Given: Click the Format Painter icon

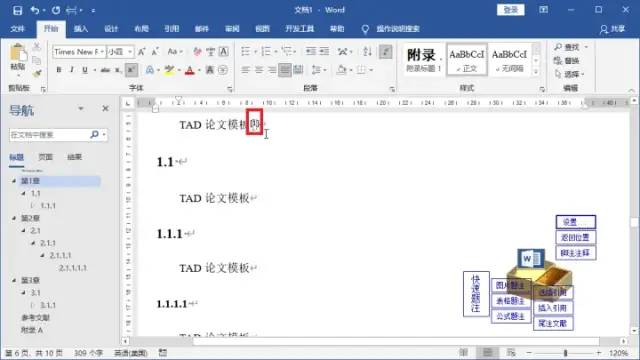Looking at the screenshot, I should coord(37,73).
